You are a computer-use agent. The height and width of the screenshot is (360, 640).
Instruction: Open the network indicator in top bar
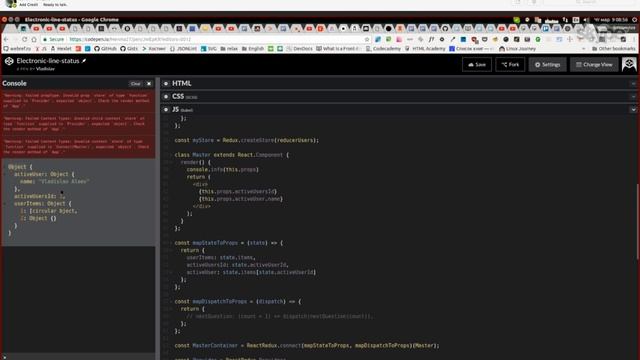click(565, 20)
